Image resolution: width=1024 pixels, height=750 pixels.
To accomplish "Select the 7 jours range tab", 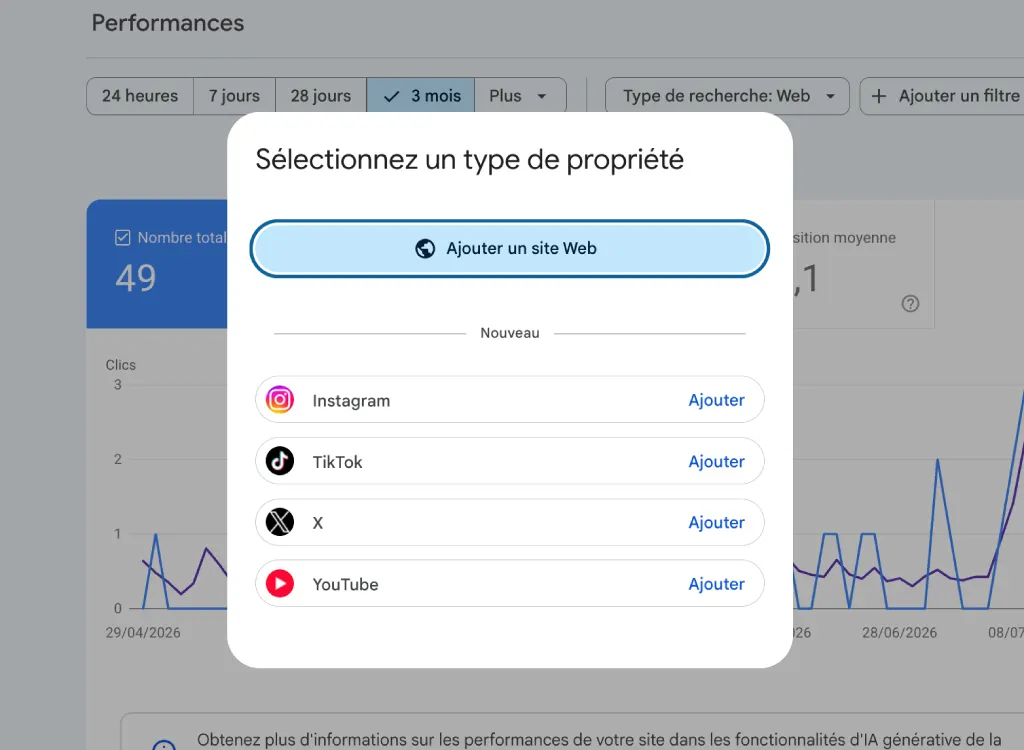I will (x=234, y=96).
